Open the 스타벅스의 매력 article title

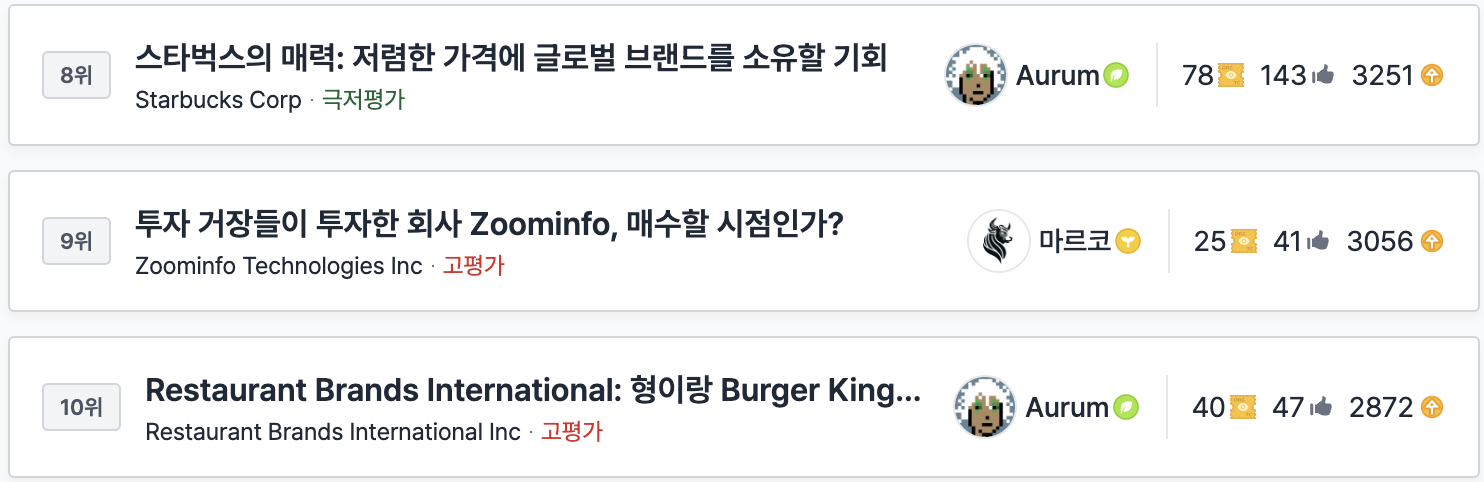coord(510,58)
